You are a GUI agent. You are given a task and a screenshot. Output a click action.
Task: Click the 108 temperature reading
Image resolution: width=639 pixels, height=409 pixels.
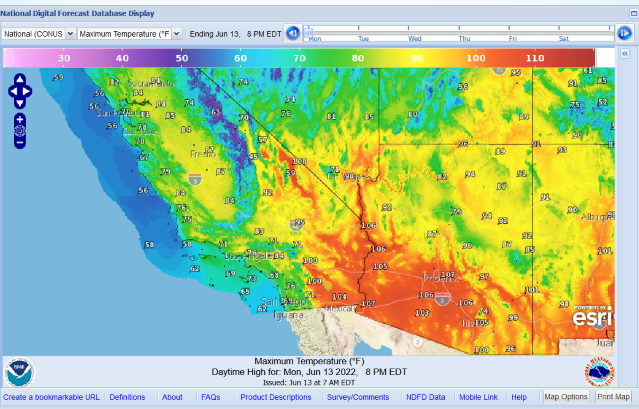299,161
